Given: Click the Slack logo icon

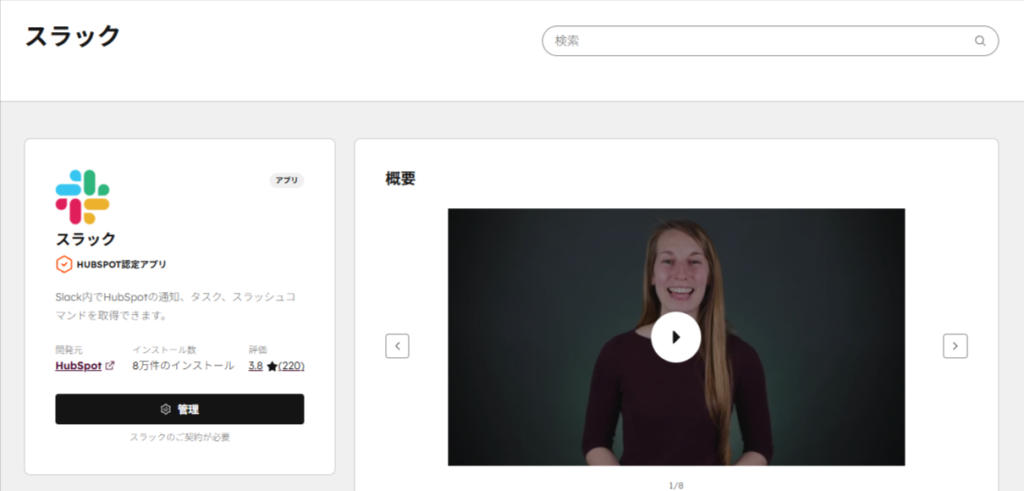Looking at the screenshot, I should [x=82, y=197].
